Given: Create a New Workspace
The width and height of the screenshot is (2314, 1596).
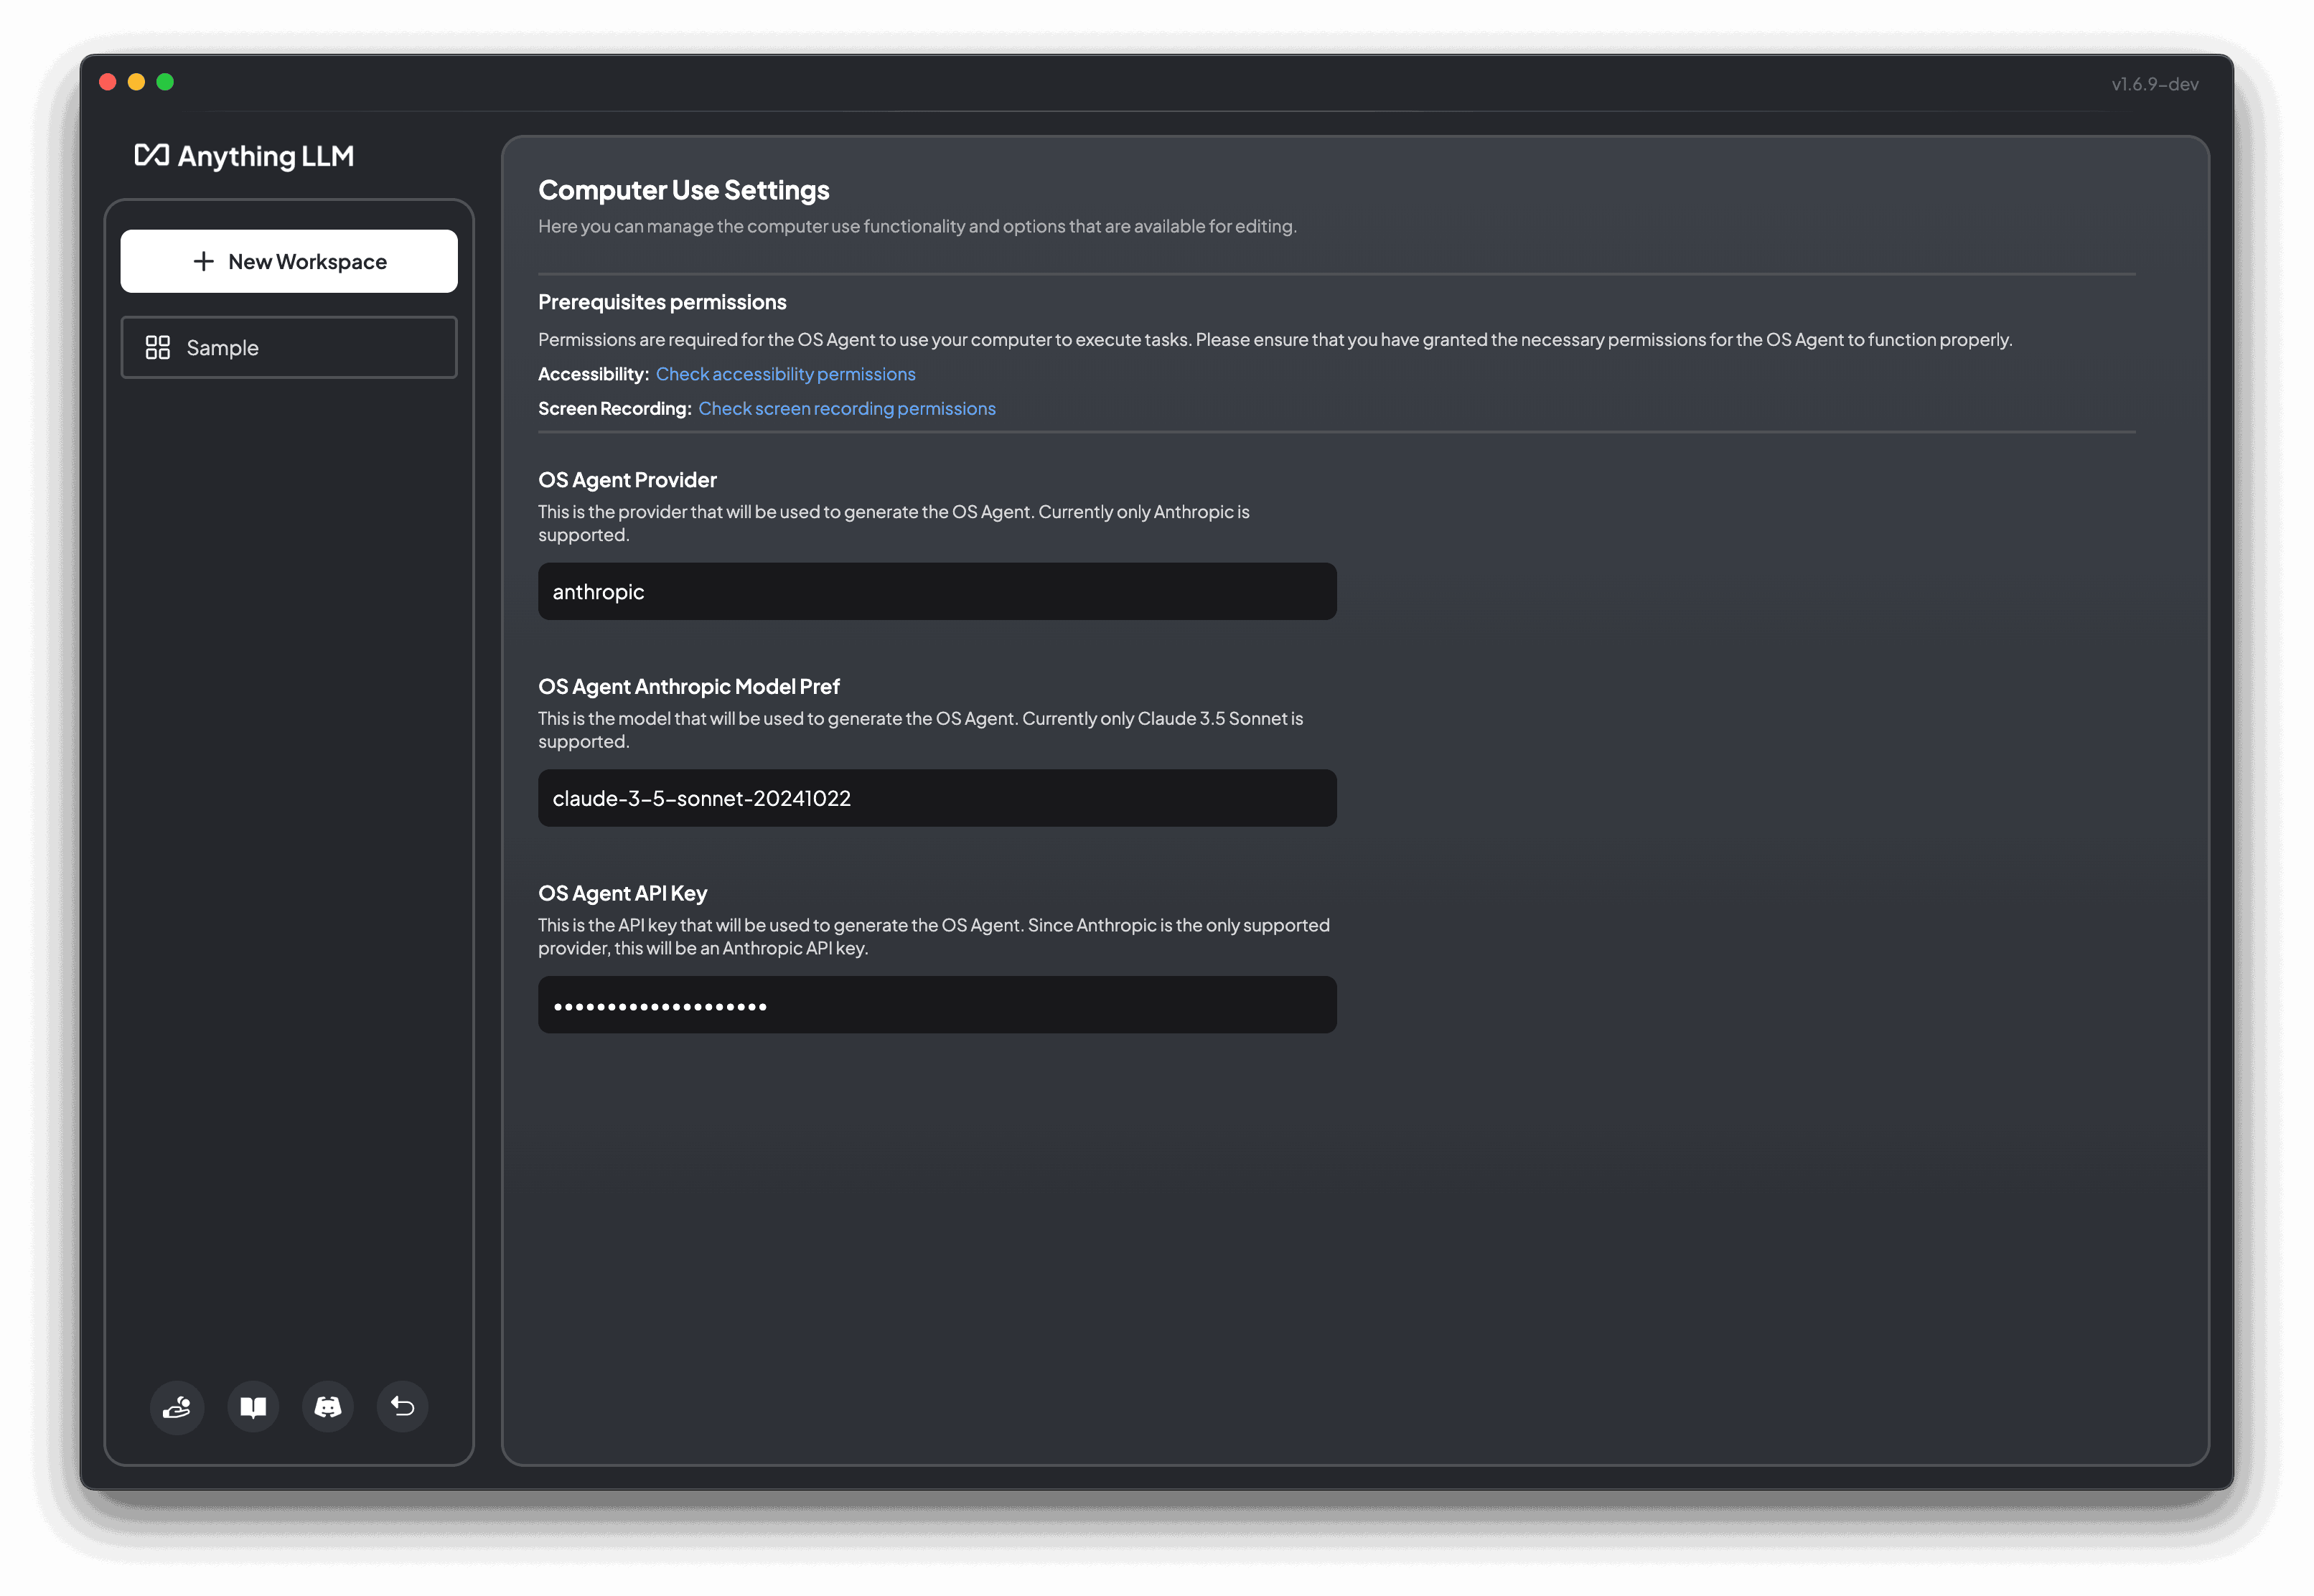Looking at the screenshot, I should pos(289,261).
